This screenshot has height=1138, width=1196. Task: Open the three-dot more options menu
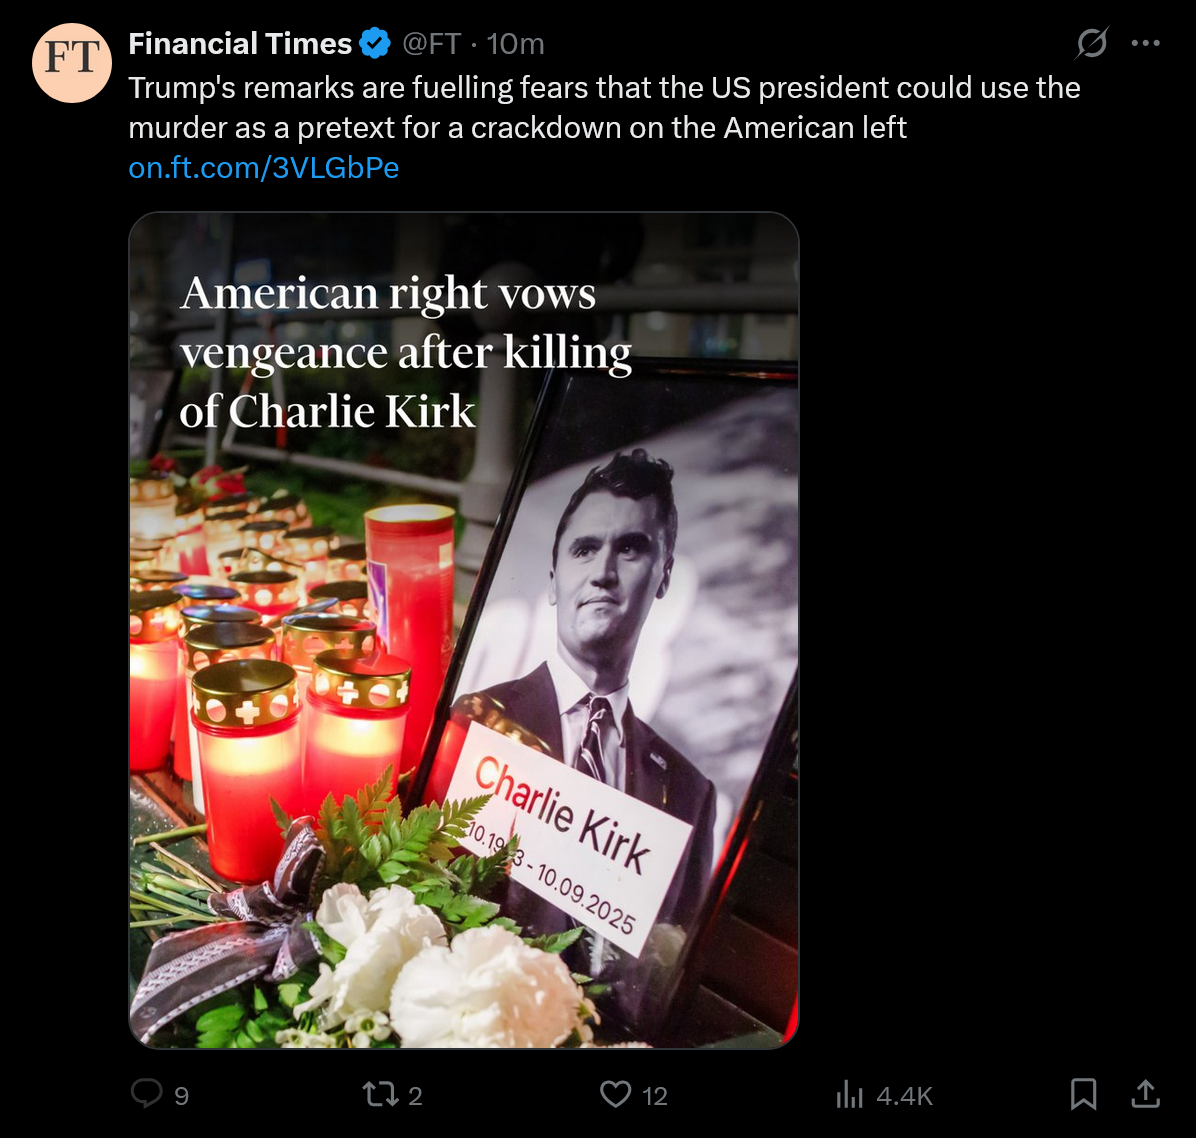[x=1145, y=43]
